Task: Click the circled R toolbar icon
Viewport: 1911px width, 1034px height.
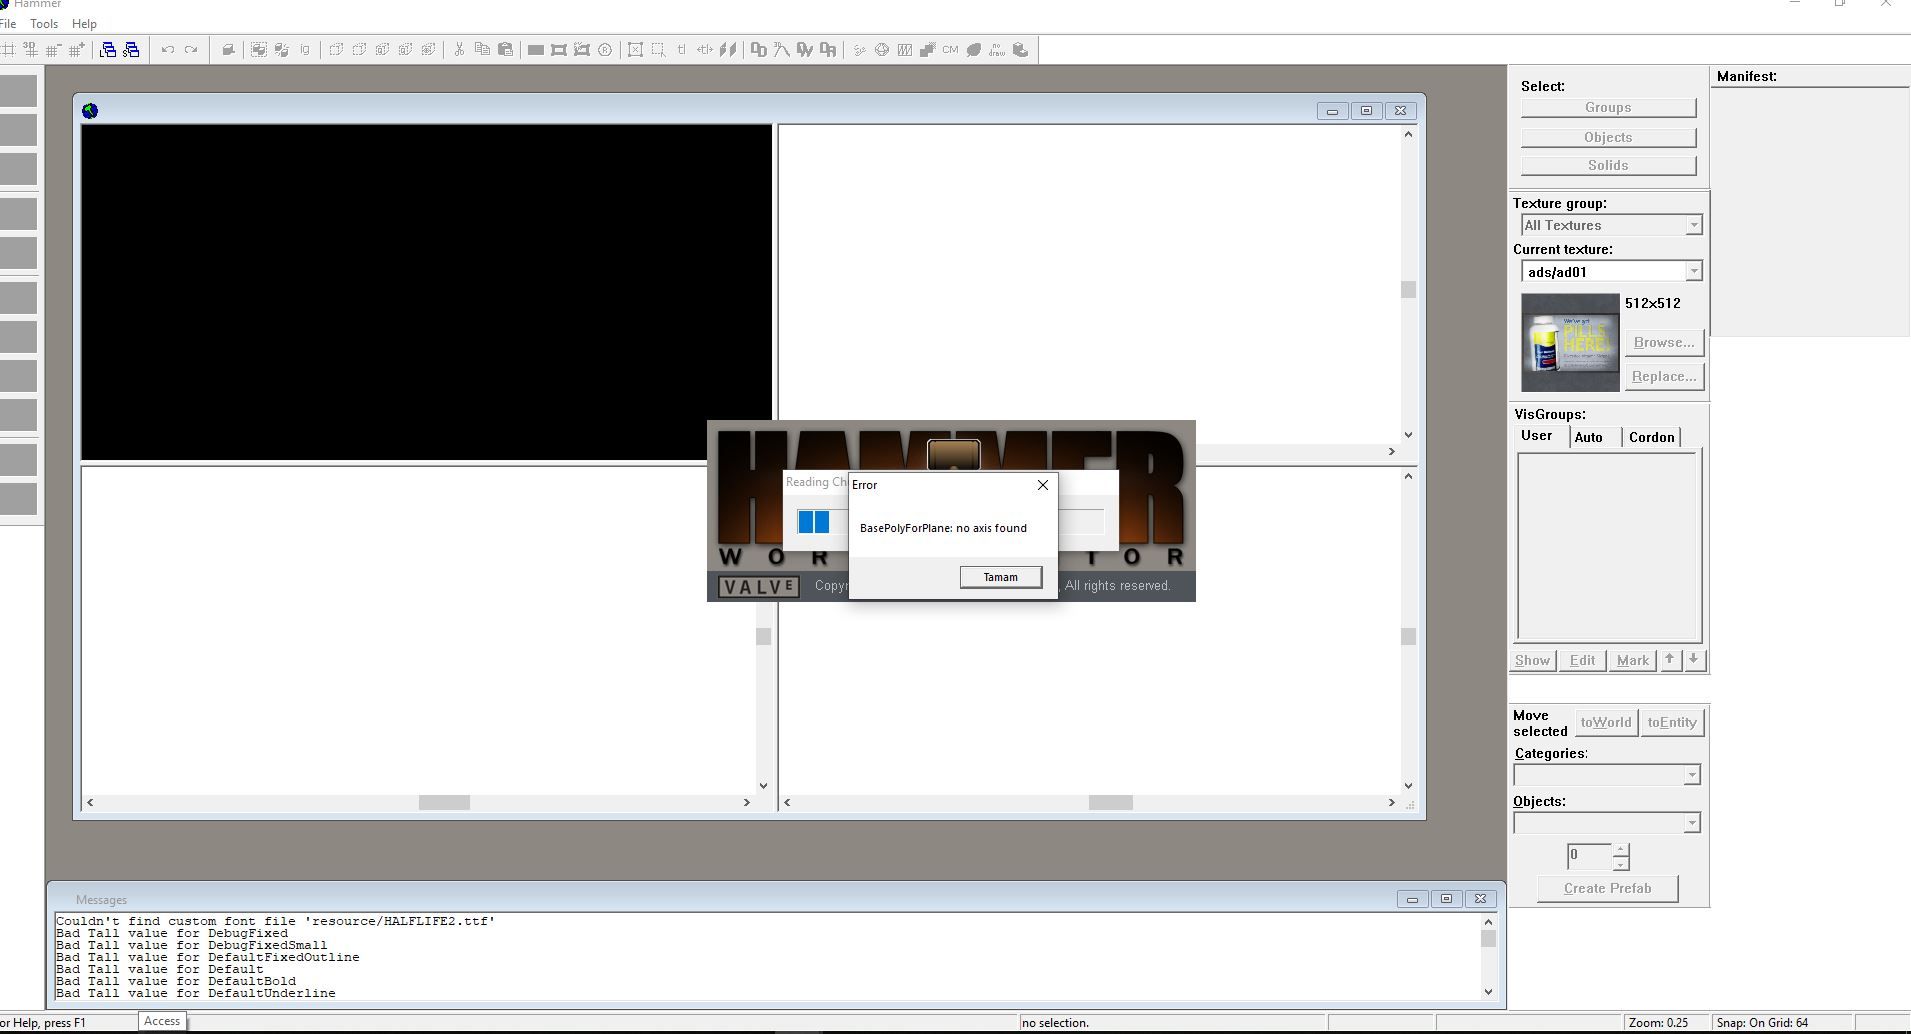Action: (x=605, y=50)
